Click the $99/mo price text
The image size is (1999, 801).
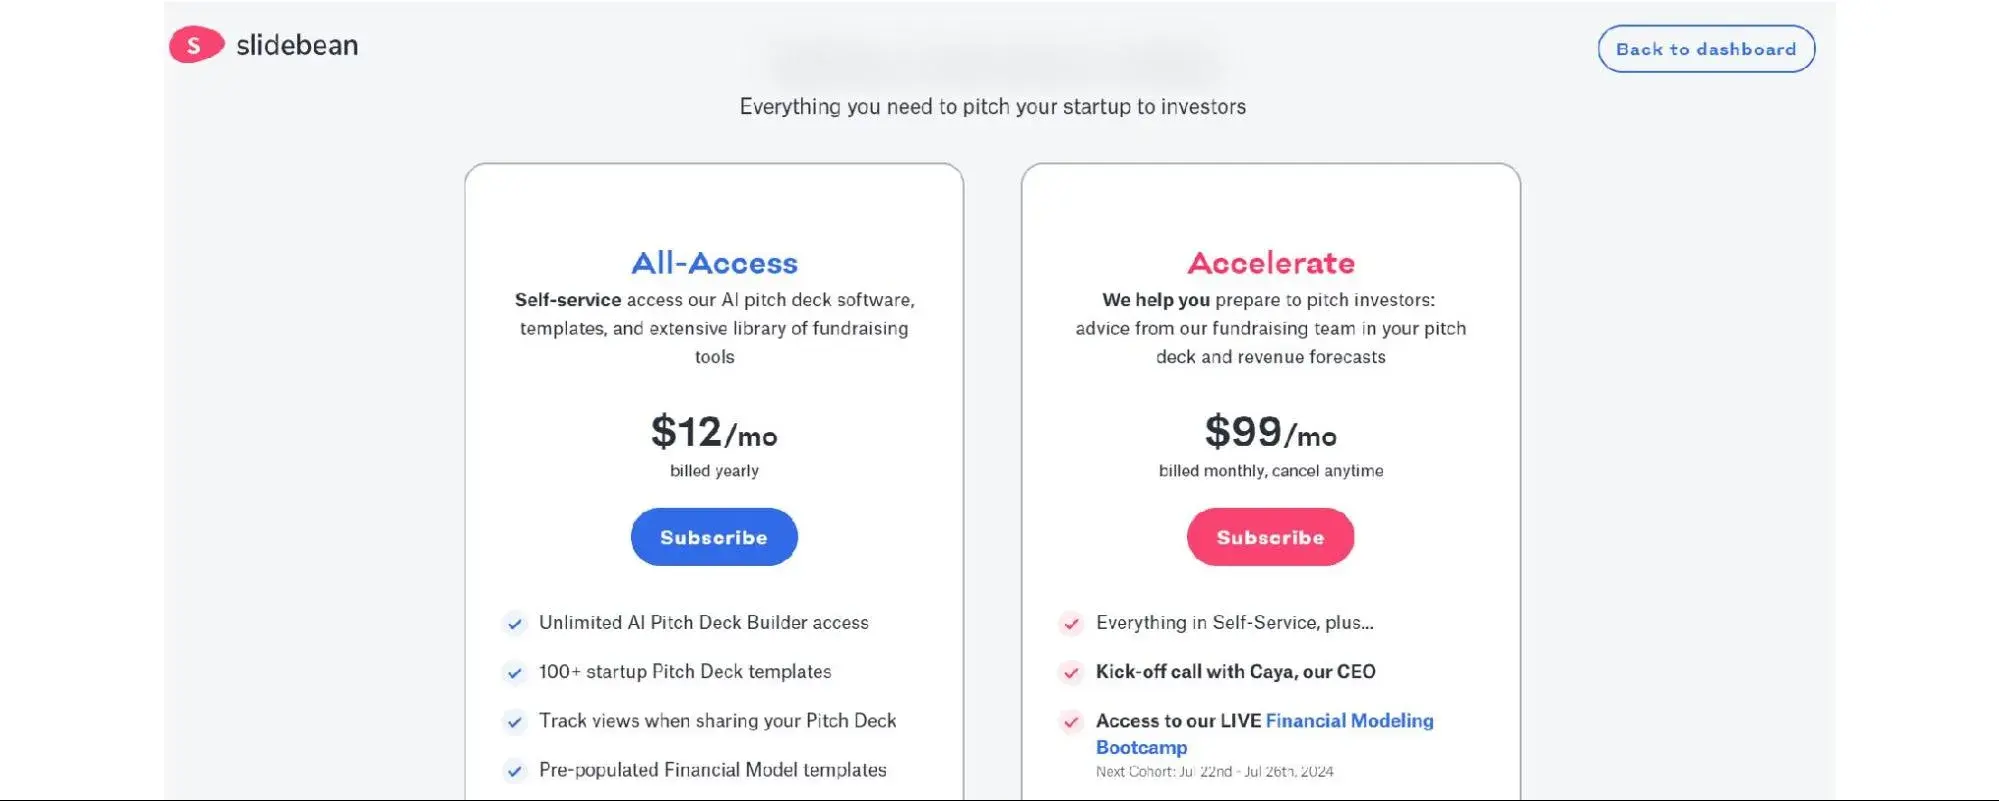[x=1270, y=432]
